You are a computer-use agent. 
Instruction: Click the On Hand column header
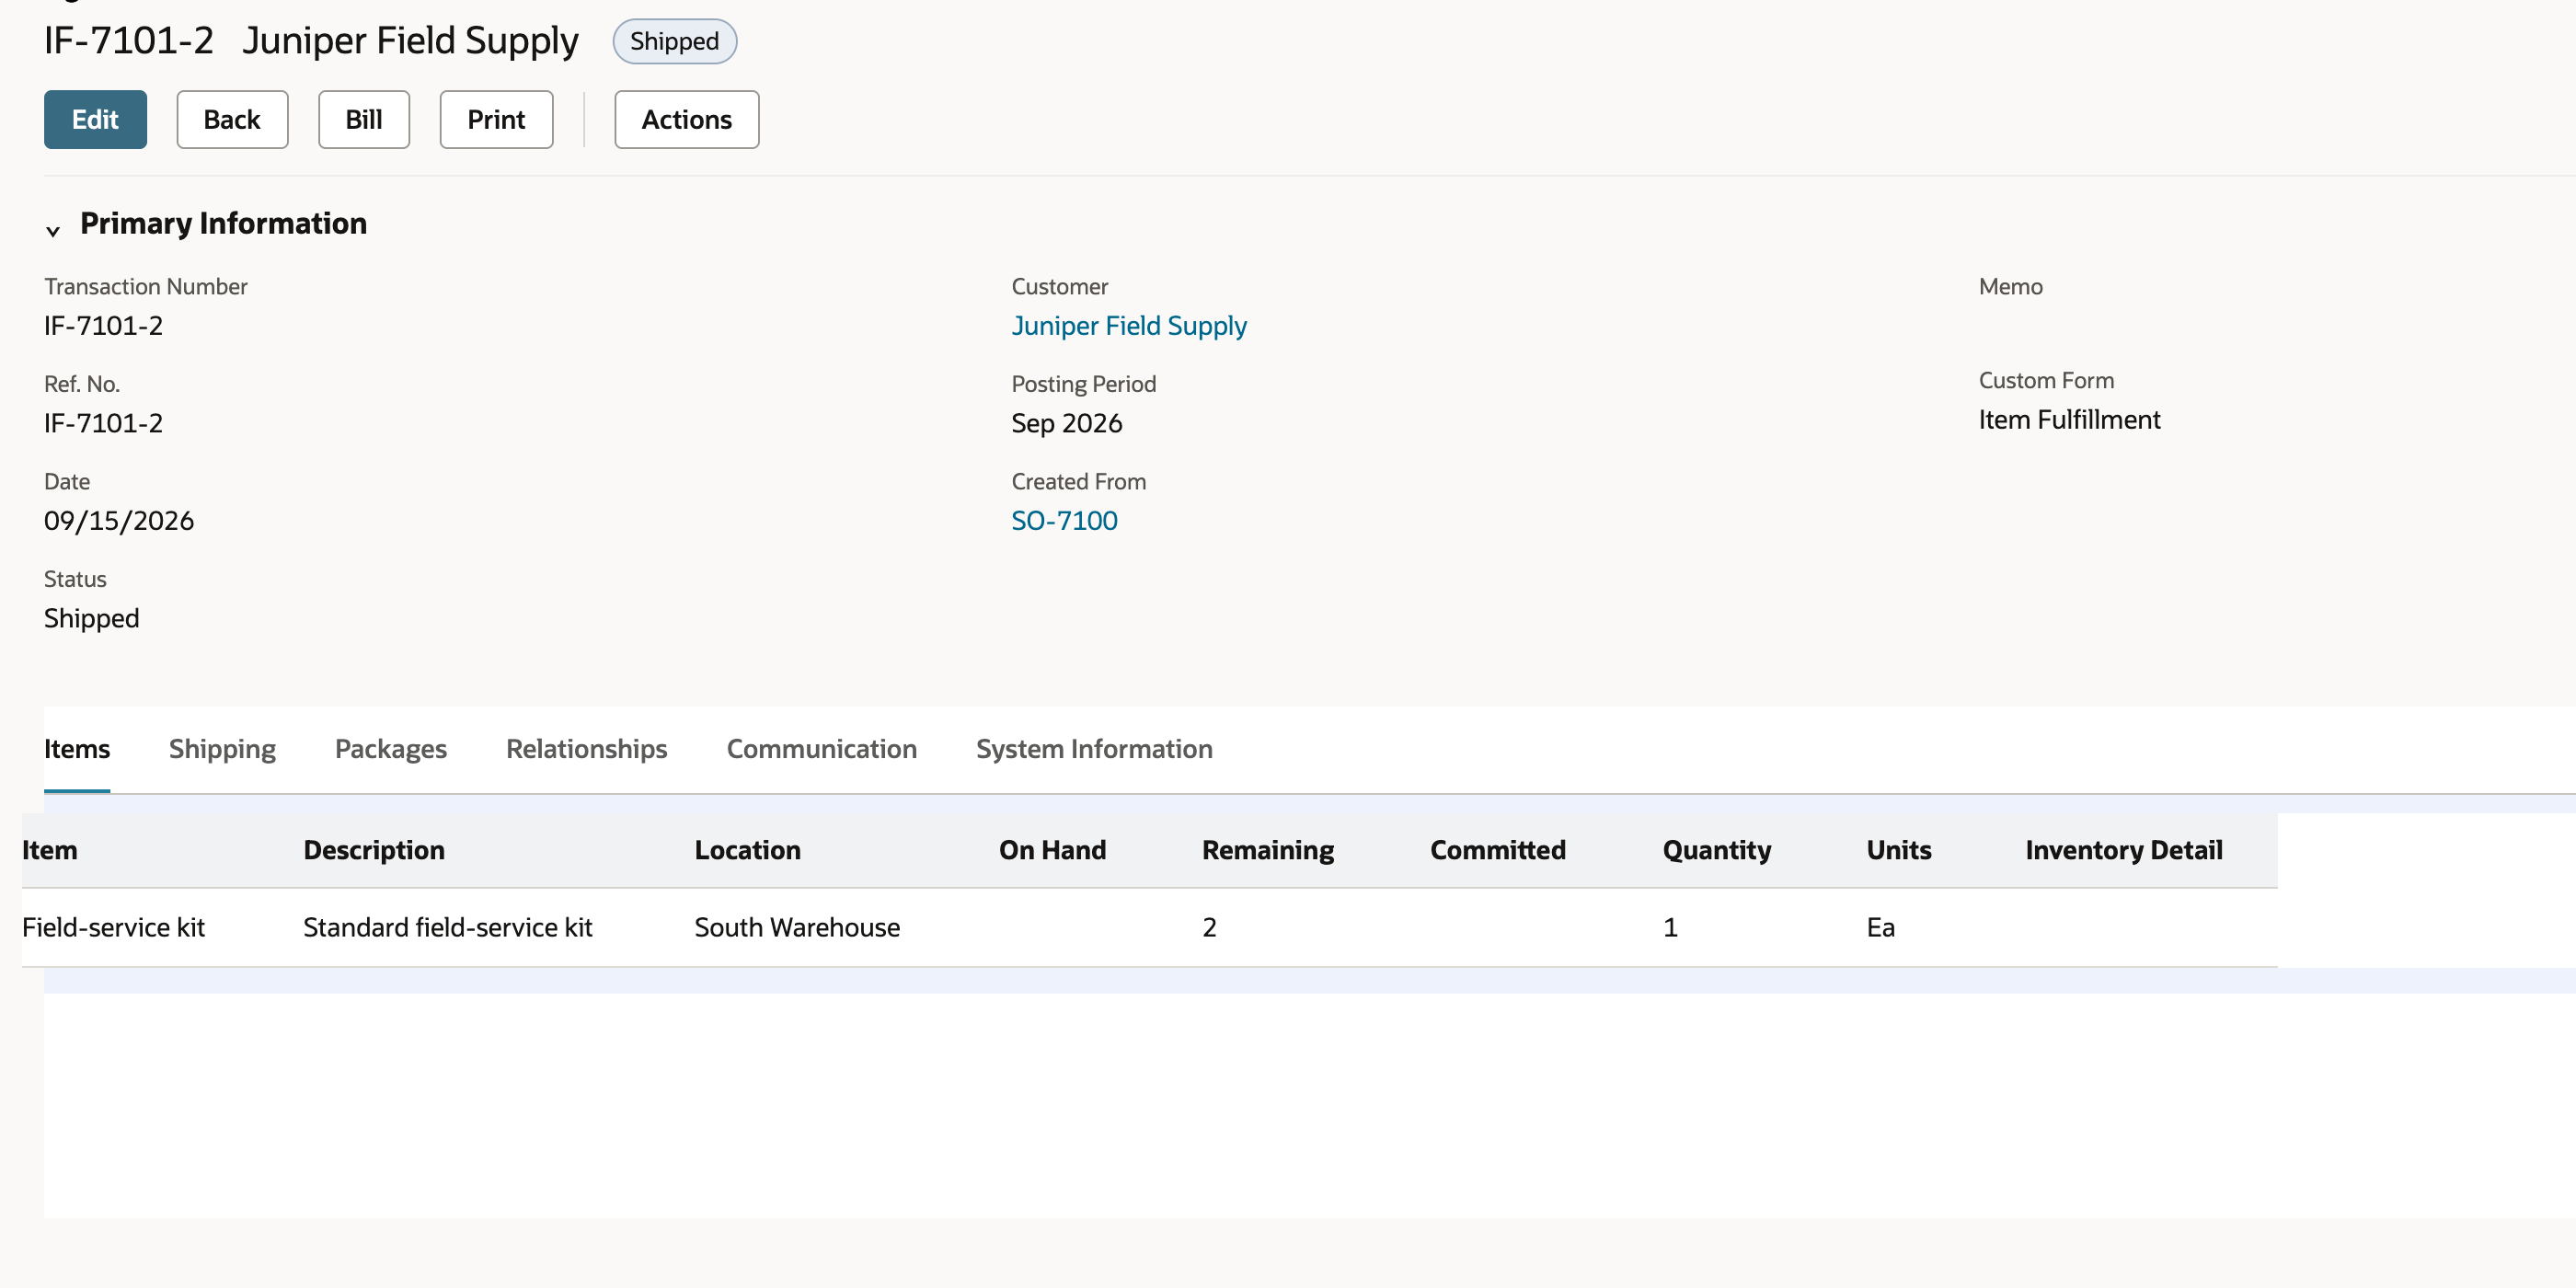1052,849
